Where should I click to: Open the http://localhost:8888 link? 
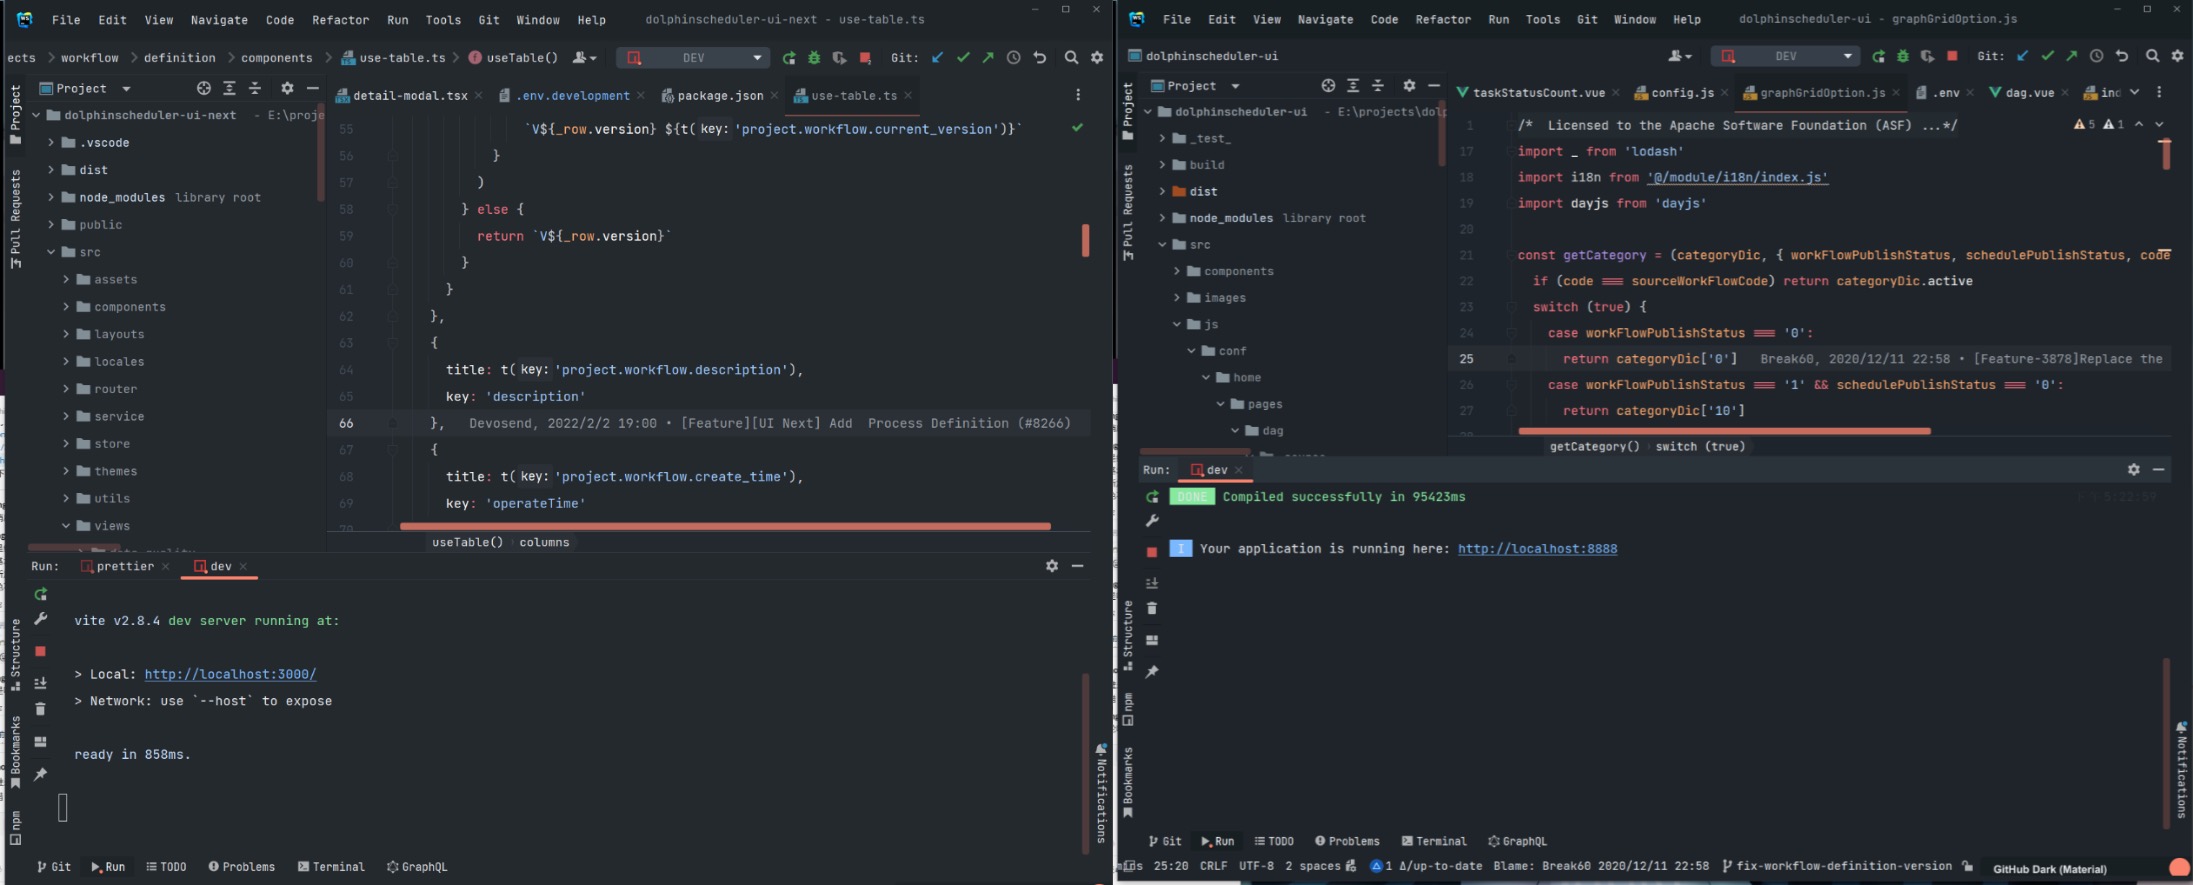click(x=1536, y=549)
